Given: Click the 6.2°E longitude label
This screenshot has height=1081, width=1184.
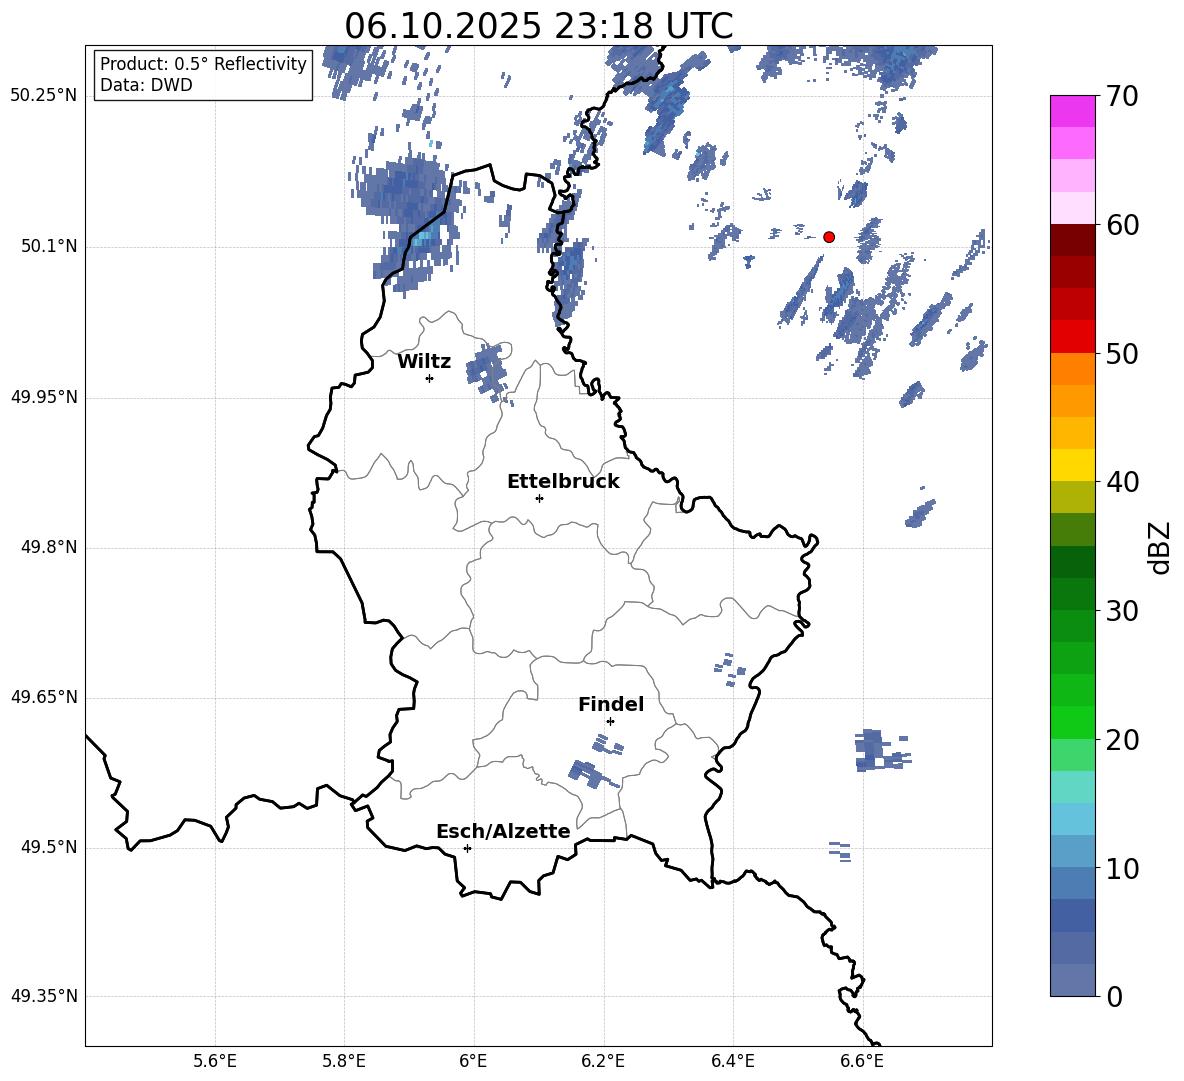Looking at the screenshot, I should (x=603, y=1061).
